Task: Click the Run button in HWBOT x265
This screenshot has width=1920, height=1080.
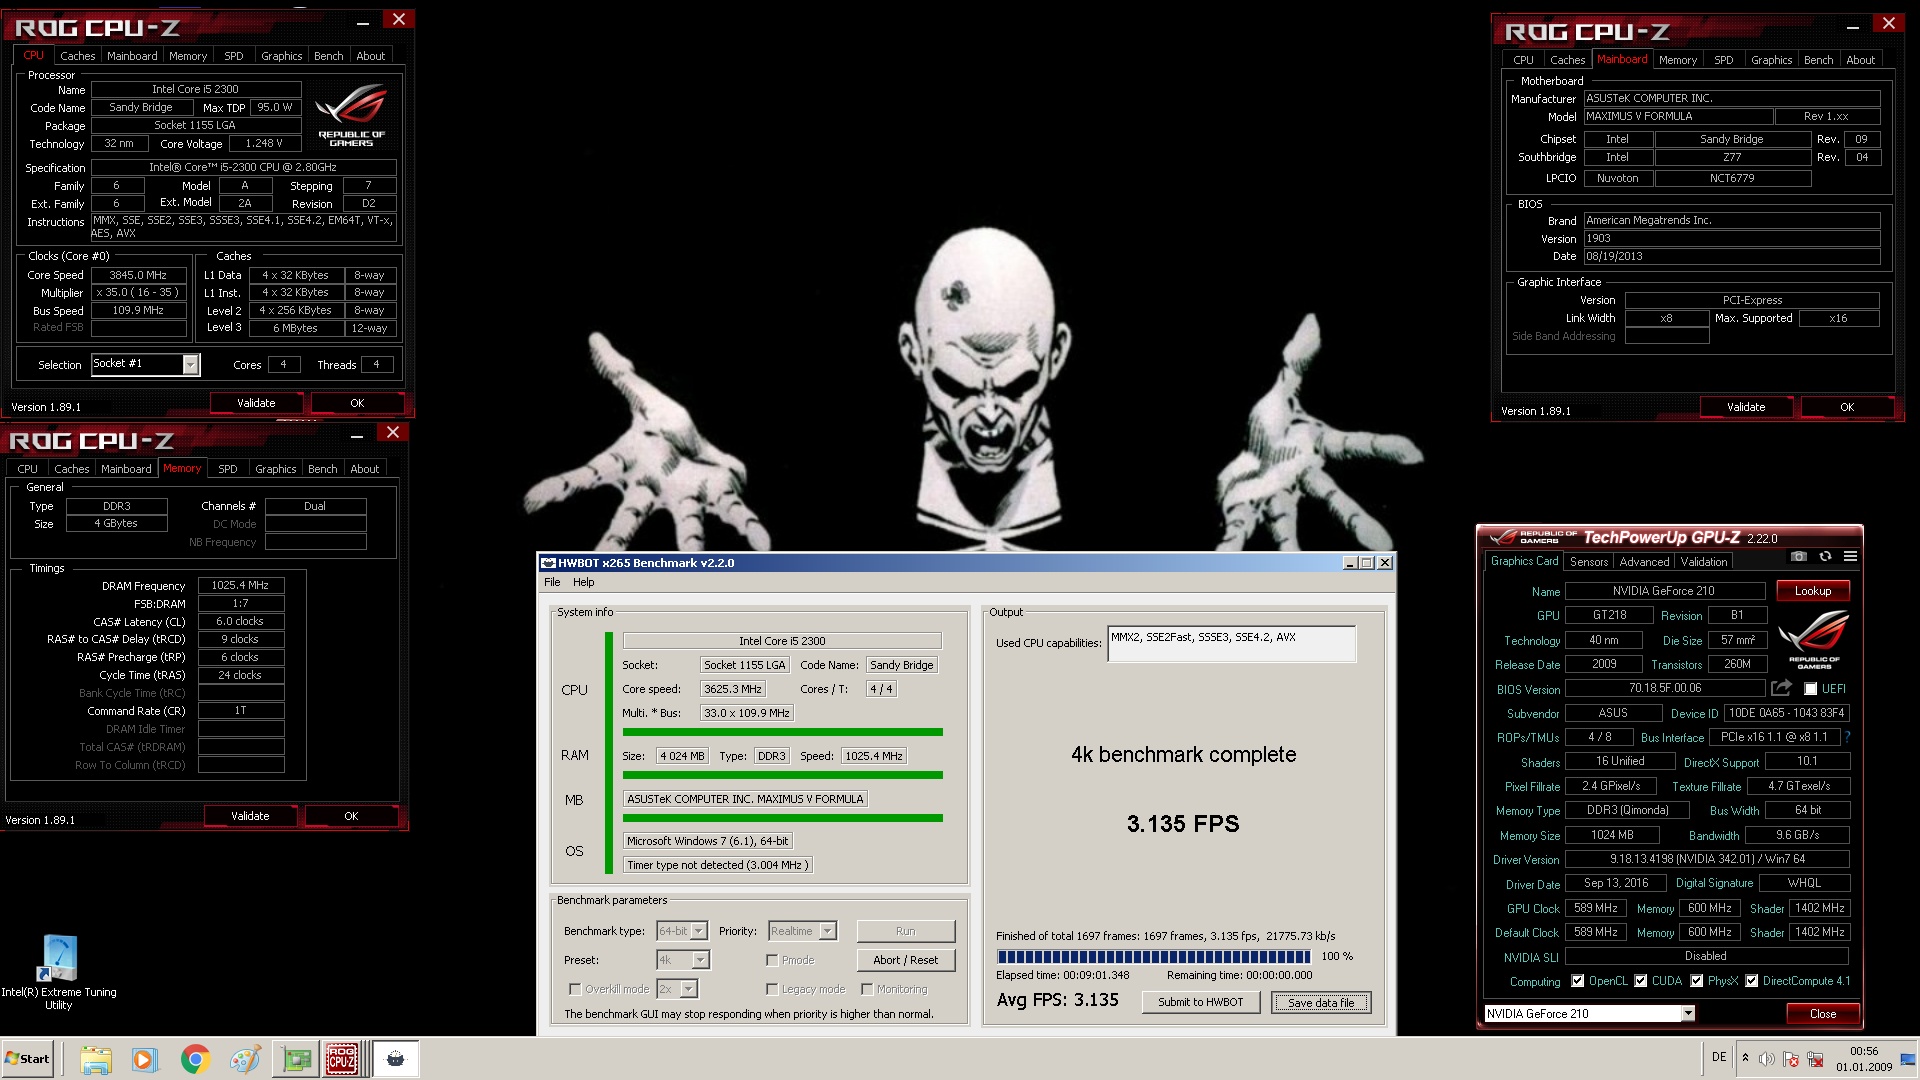Action: (x=905, y=931)
